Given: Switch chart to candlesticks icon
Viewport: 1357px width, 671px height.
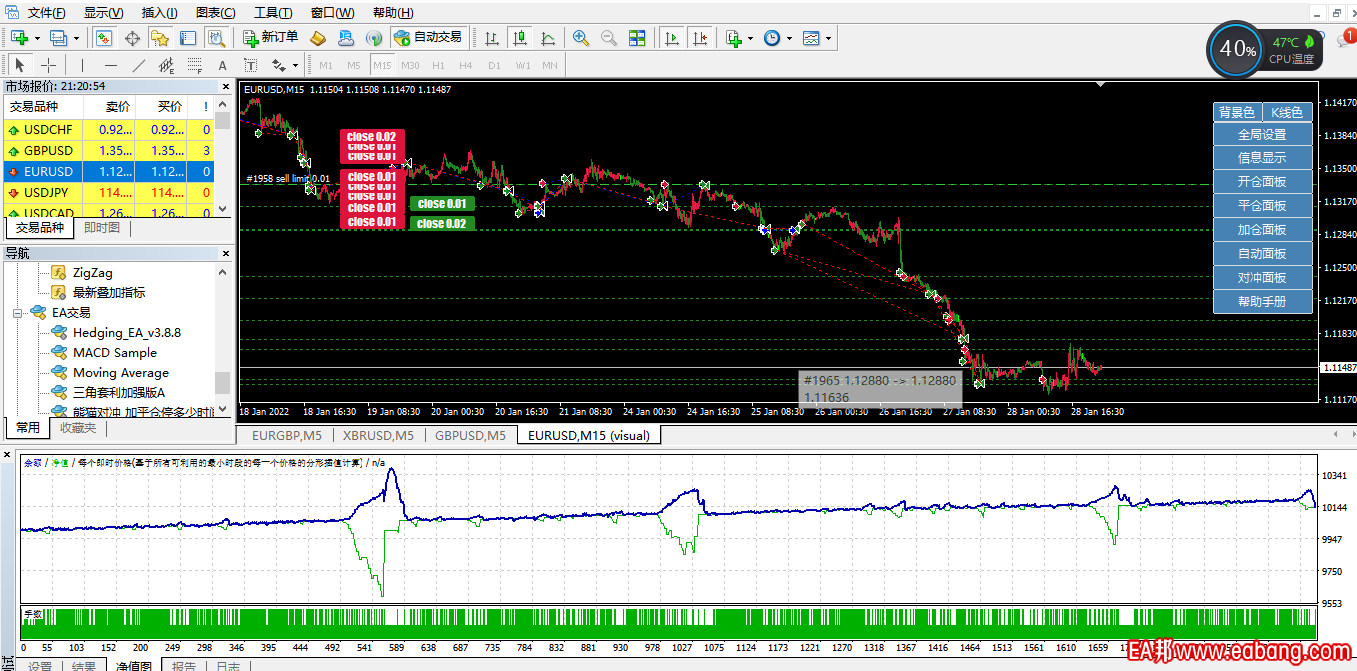Looking at the screenshot, I should (x=520, y=38).
